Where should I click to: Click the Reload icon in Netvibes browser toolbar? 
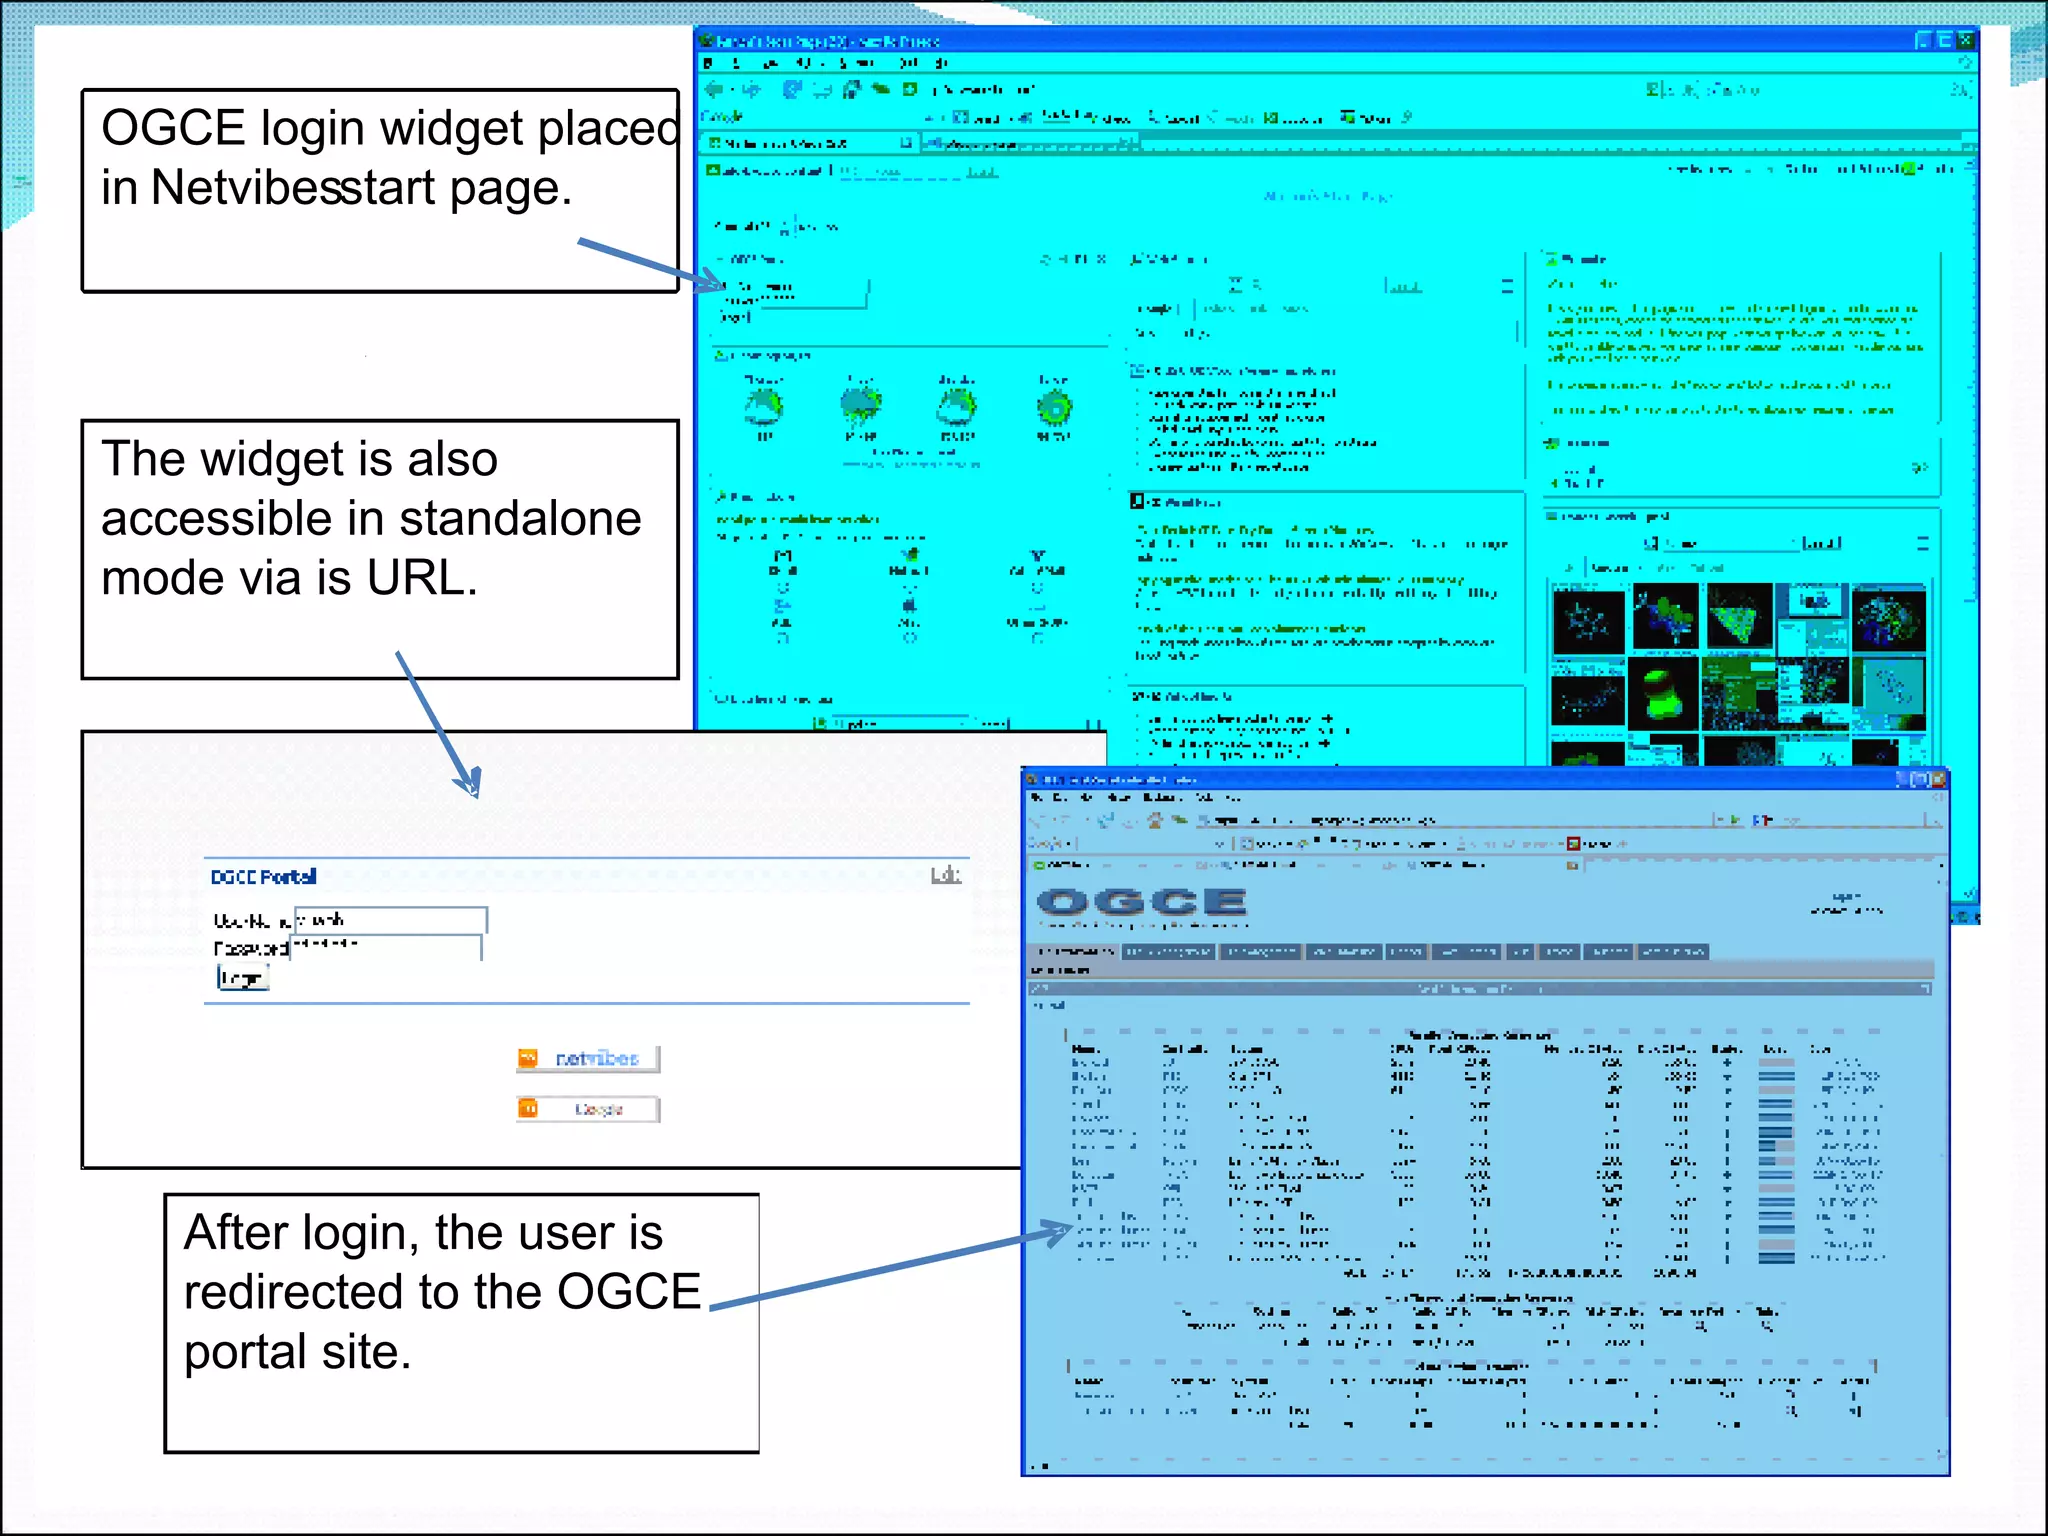point(792,89)
